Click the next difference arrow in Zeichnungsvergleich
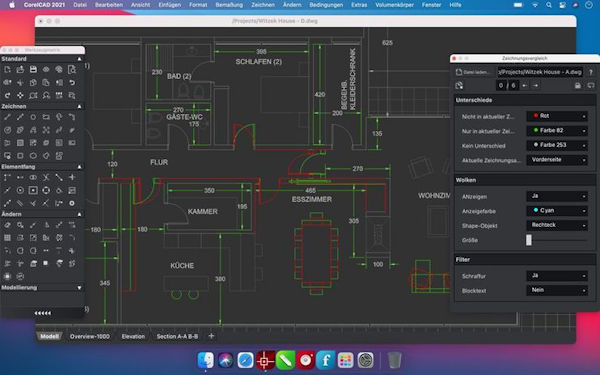Image resolution: width=600 pixels, height=375 pixels. (536, 85)
